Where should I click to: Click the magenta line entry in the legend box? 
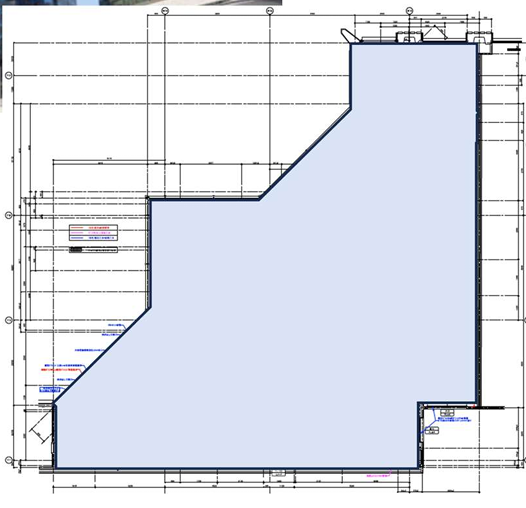(x=93, y=233)
